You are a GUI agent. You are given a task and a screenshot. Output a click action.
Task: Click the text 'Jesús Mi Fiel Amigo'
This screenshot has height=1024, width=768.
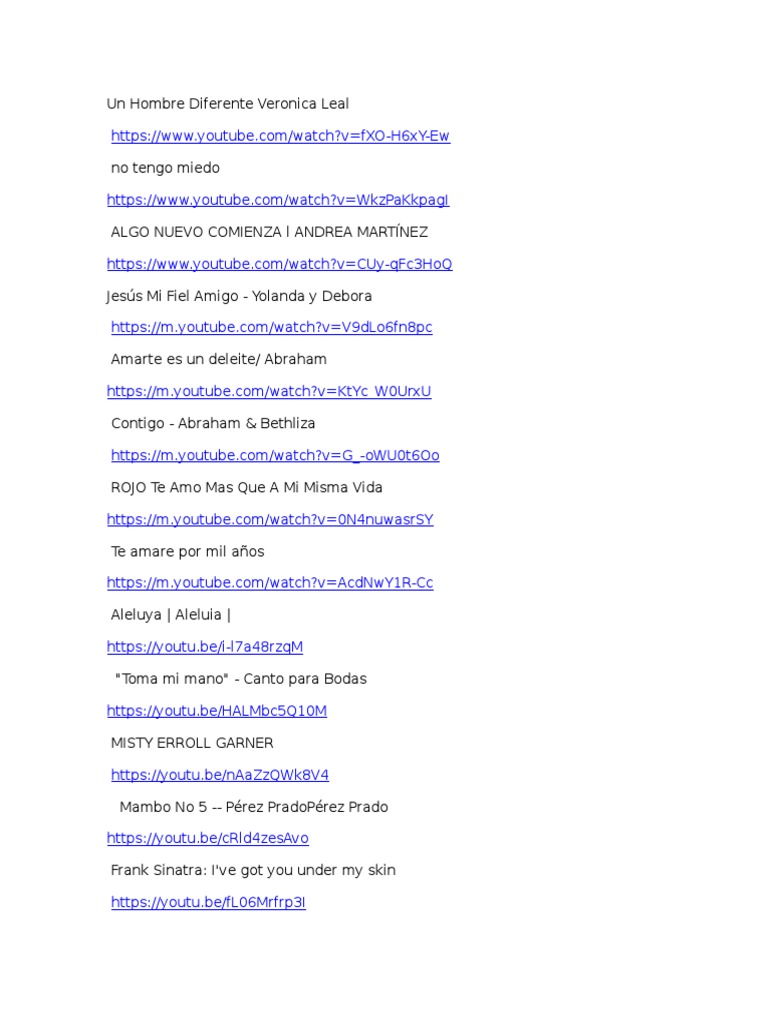click(172, 296)
